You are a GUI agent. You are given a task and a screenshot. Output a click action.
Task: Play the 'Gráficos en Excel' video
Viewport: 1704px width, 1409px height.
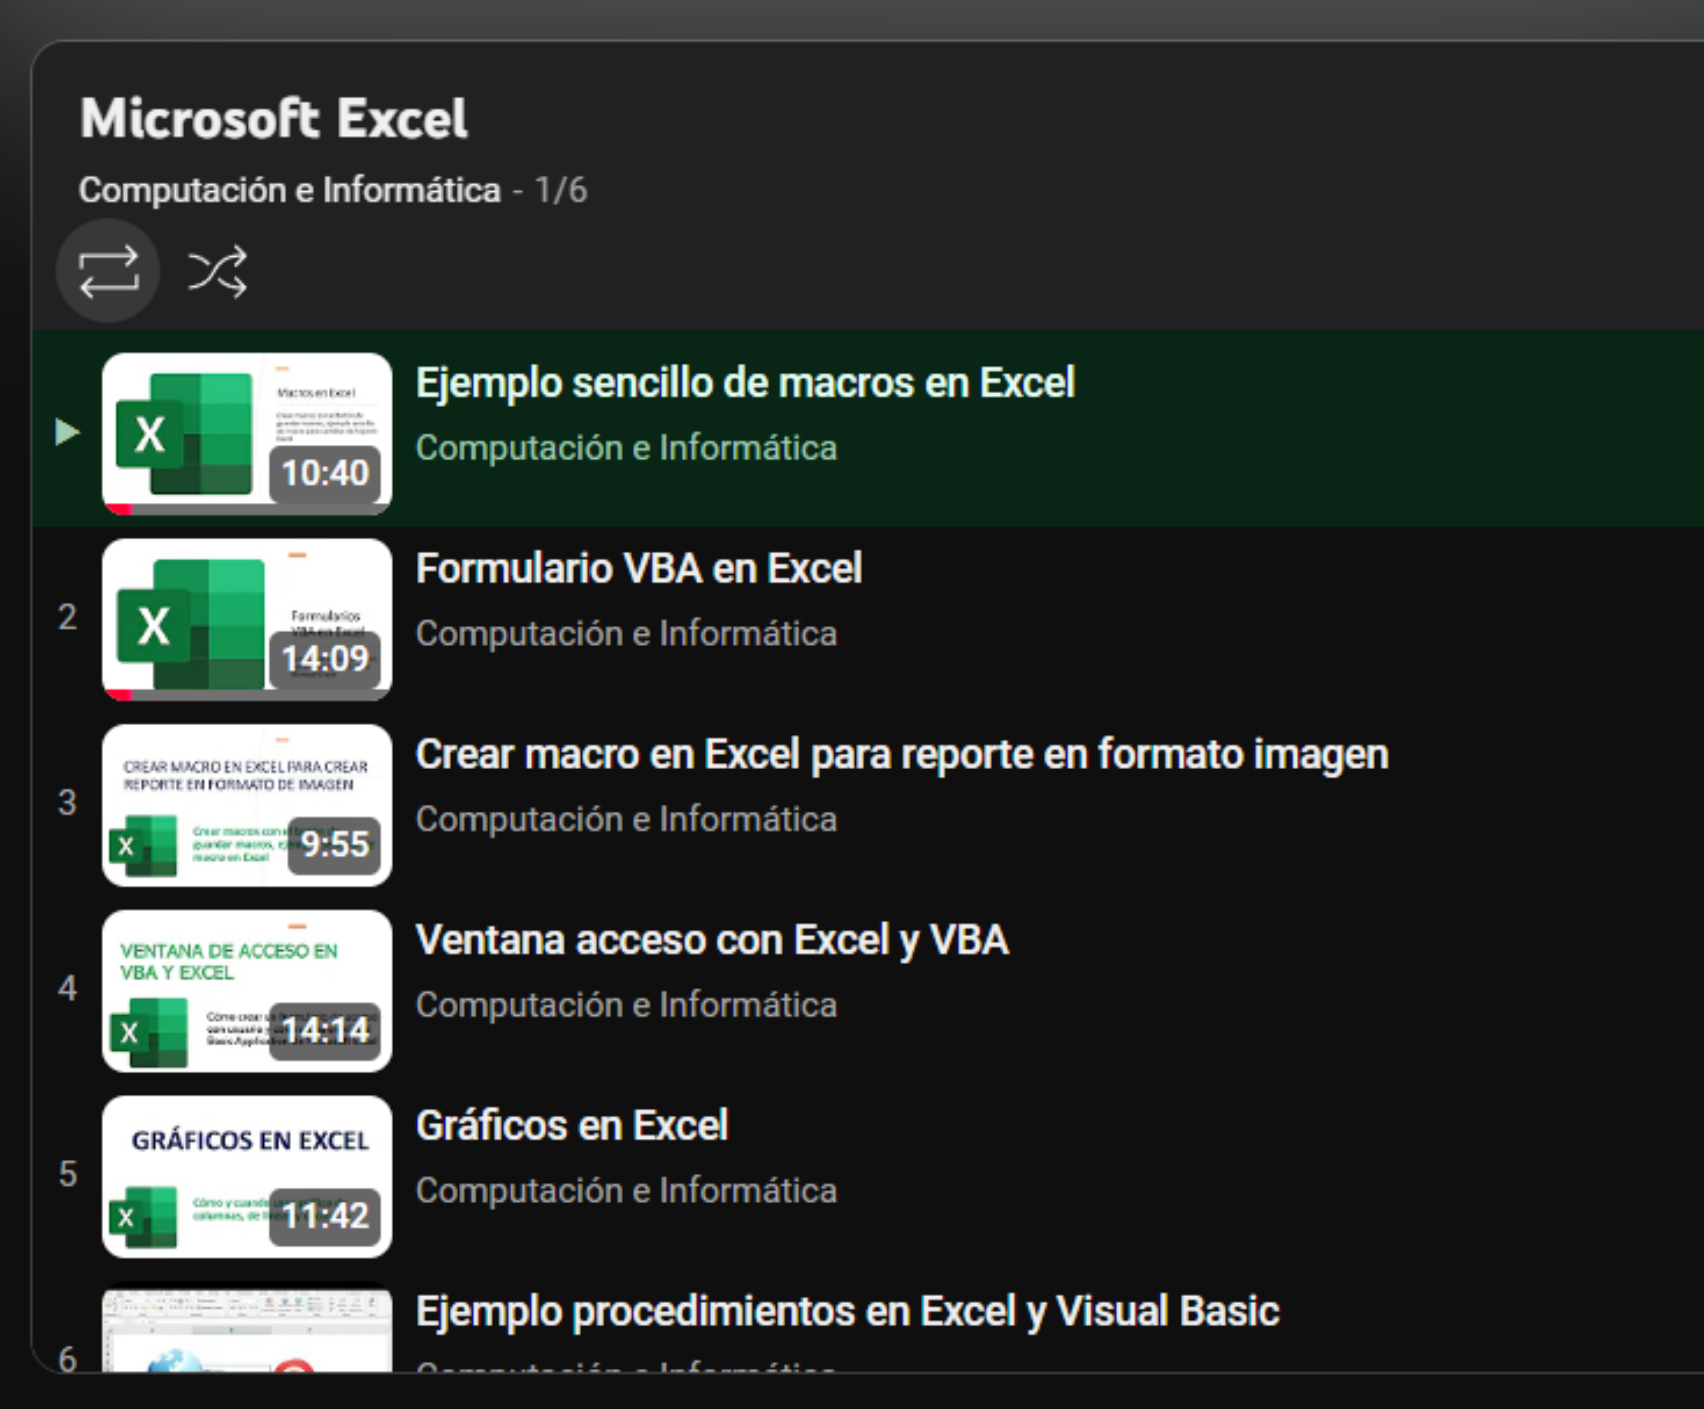point(571,1126)
